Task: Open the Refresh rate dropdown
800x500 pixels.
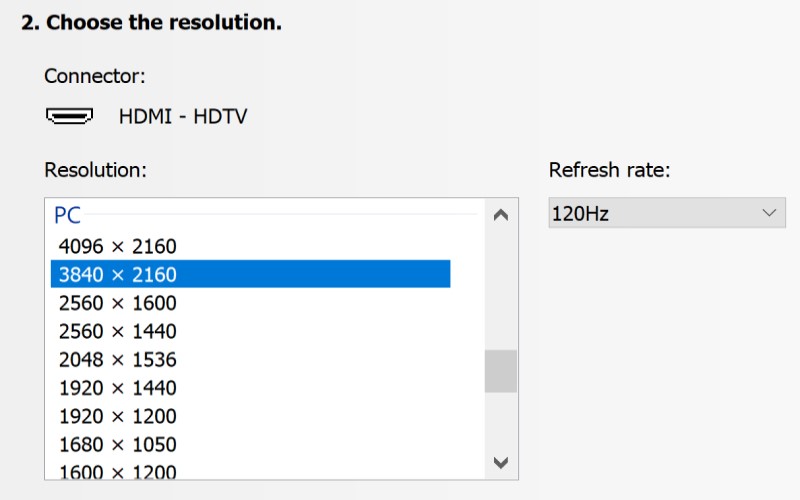Action: (x=665, y=213)
